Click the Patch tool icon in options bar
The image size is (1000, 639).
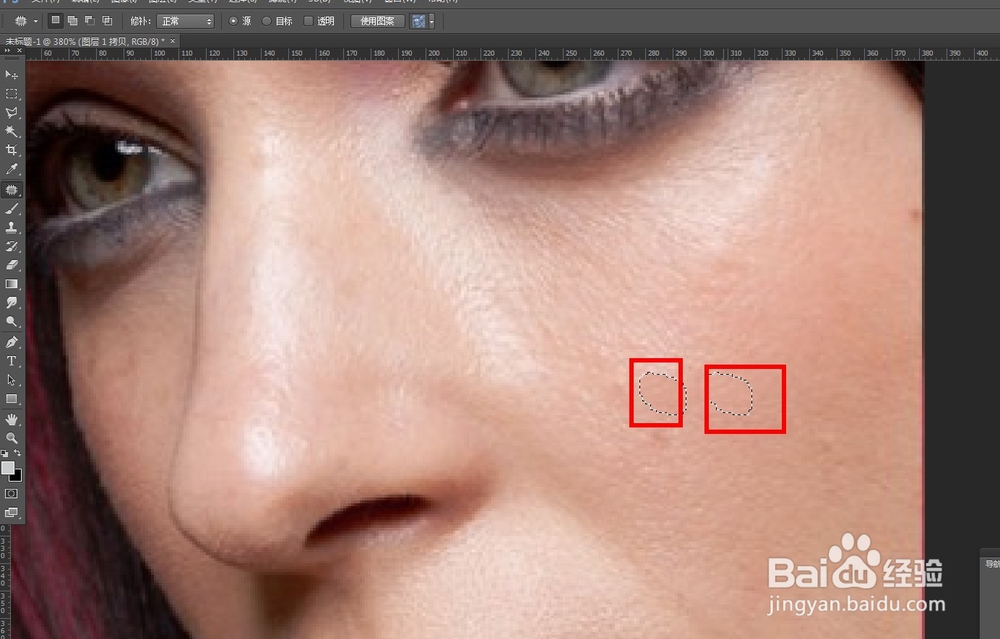pyautogui.click(x=20, y=21)
